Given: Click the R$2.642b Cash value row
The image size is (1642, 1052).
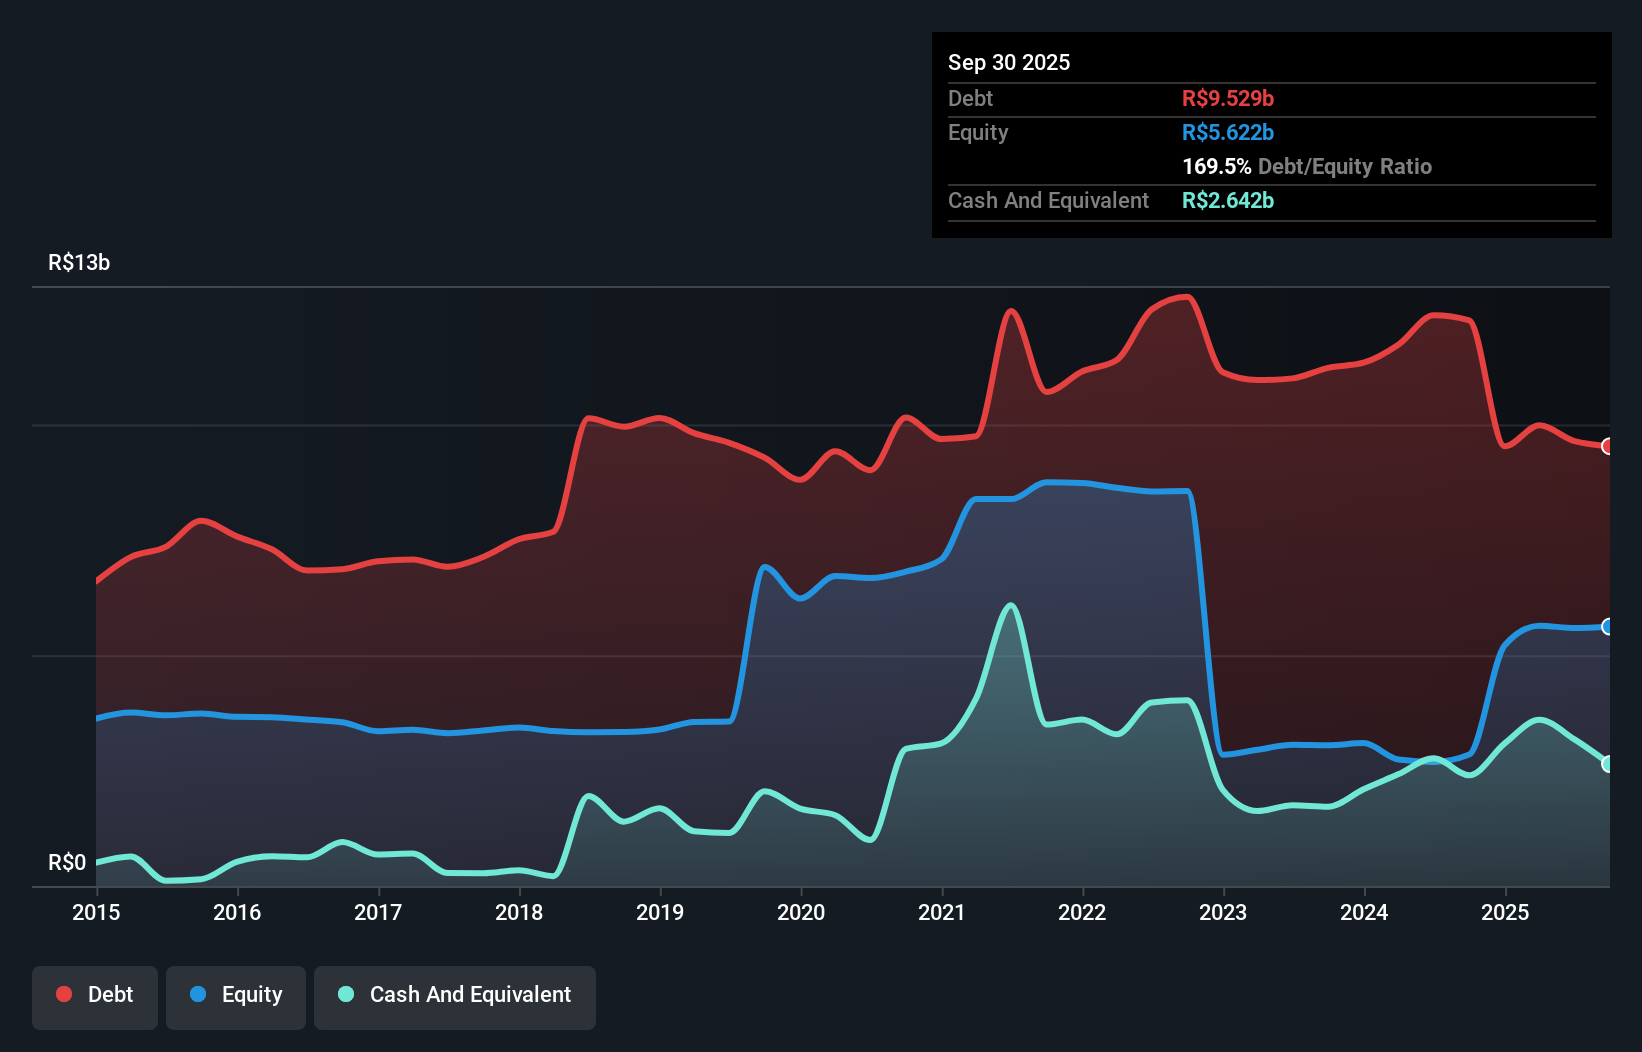Looking at the screenshot, I should (x=1227, y=200).
